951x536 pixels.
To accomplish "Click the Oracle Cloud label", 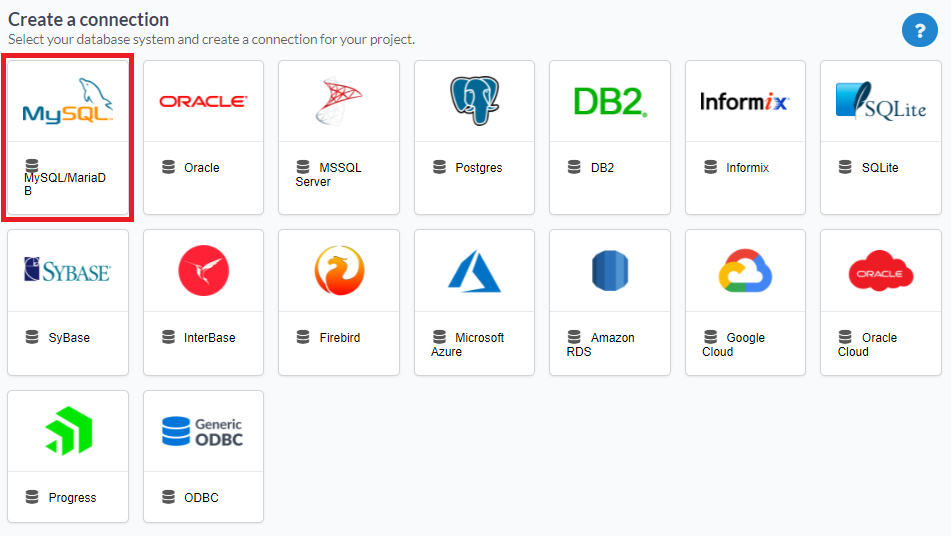I will pos(867,344).
